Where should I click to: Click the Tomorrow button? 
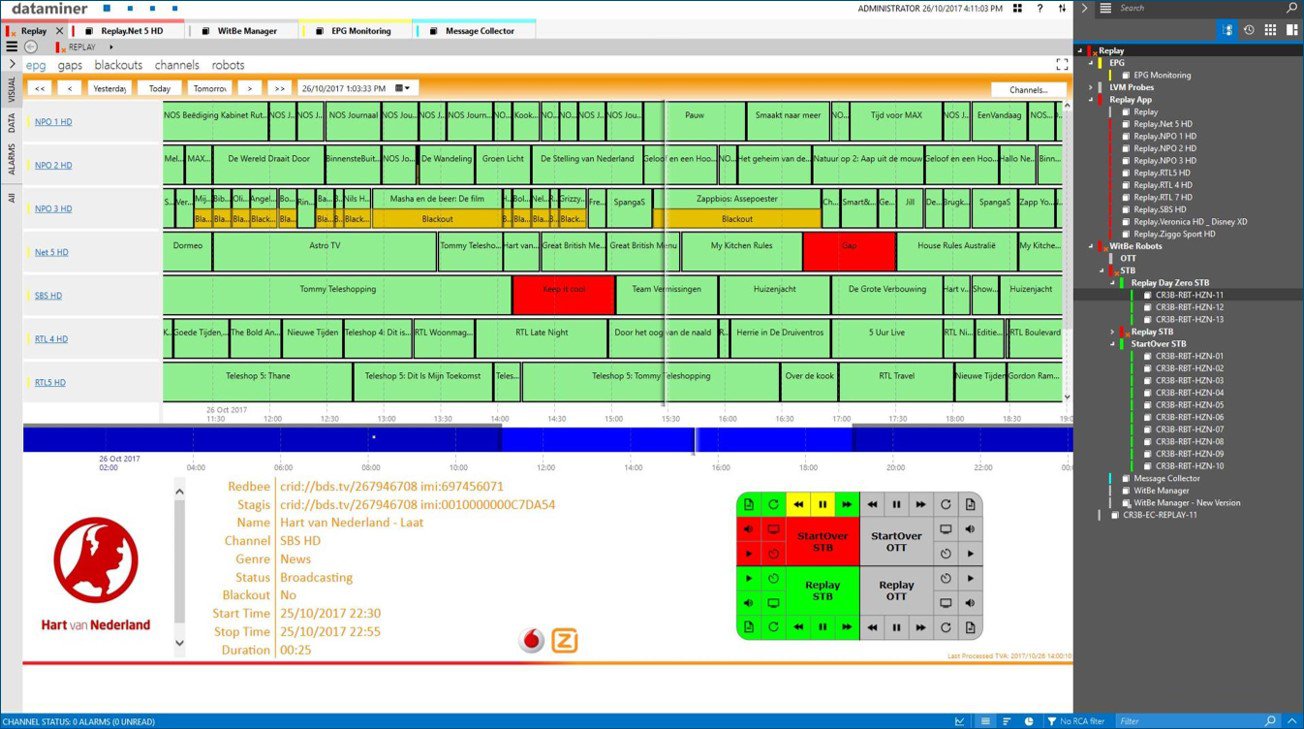[210, 88]
